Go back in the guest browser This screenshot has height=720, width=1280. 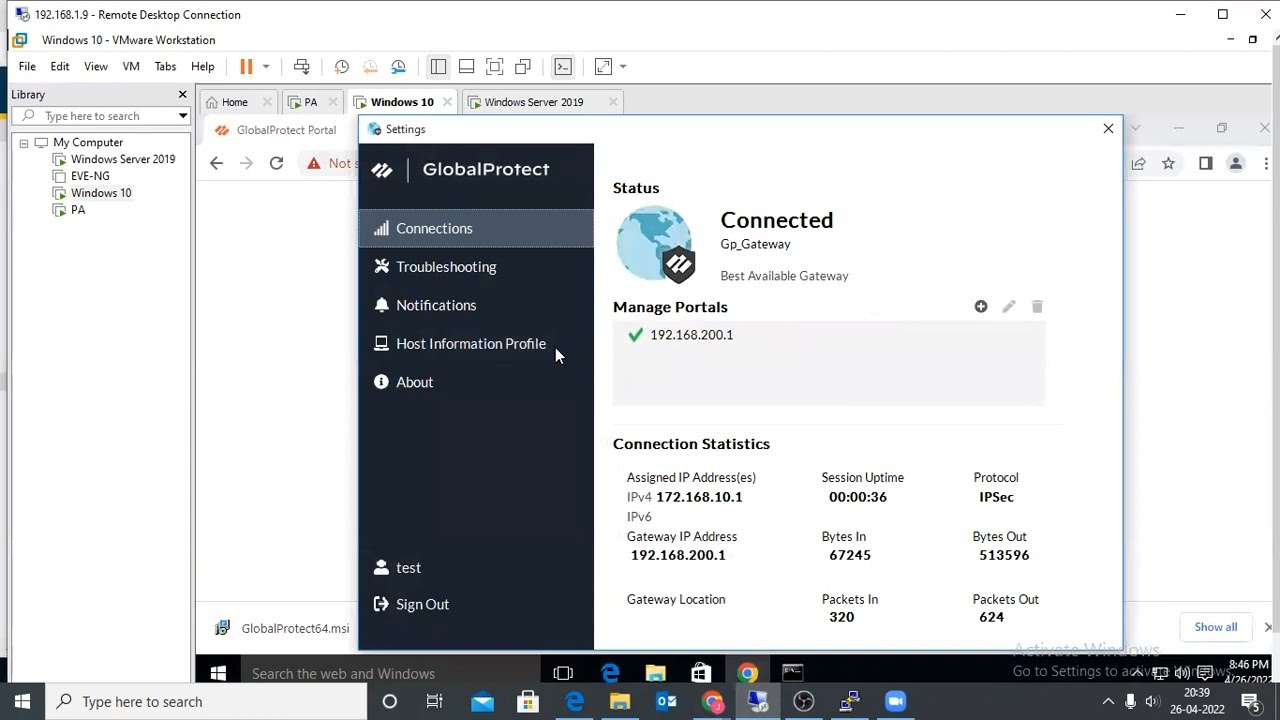pos(216,163)
